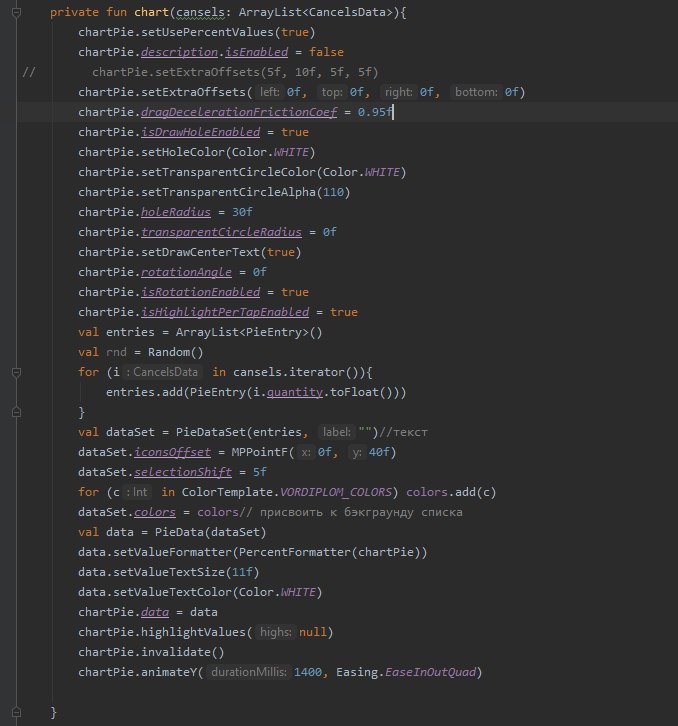Click 'WHITE' in setValueTextColor

pos(298,593)
